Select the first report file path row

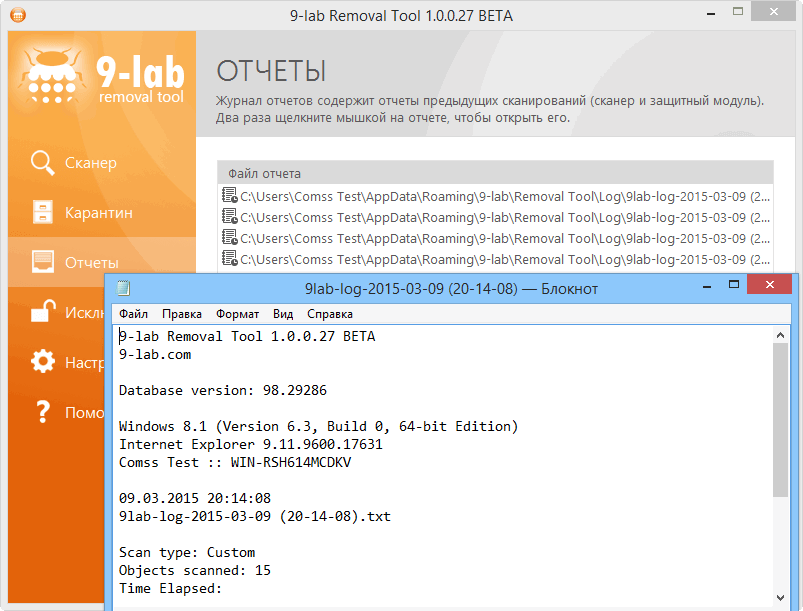[495, 197]
